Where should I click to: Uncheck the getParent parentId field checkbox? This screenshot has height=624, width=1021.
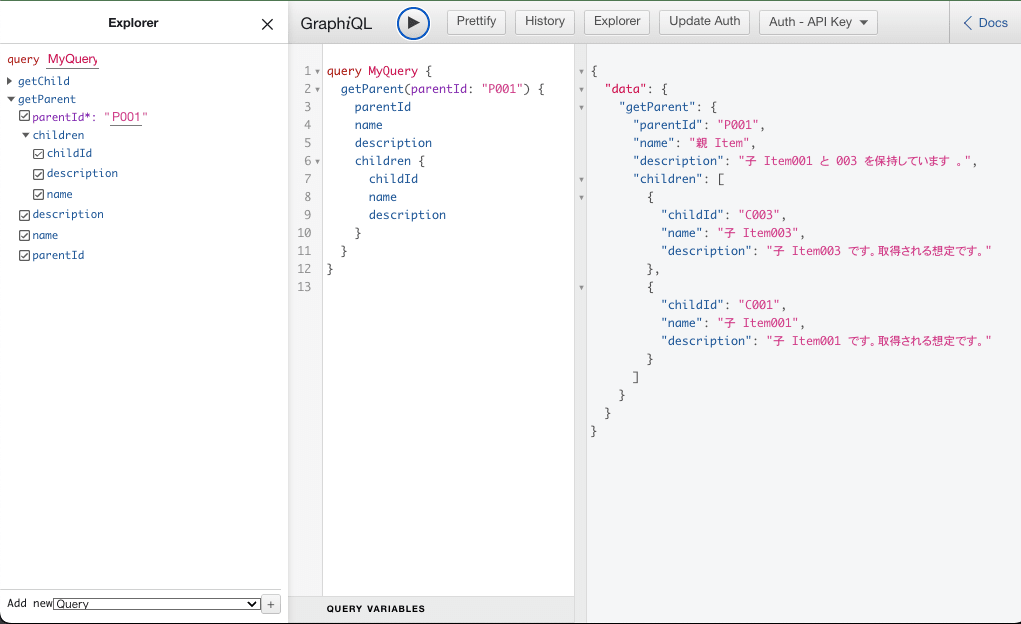click(x=25, y=255)
